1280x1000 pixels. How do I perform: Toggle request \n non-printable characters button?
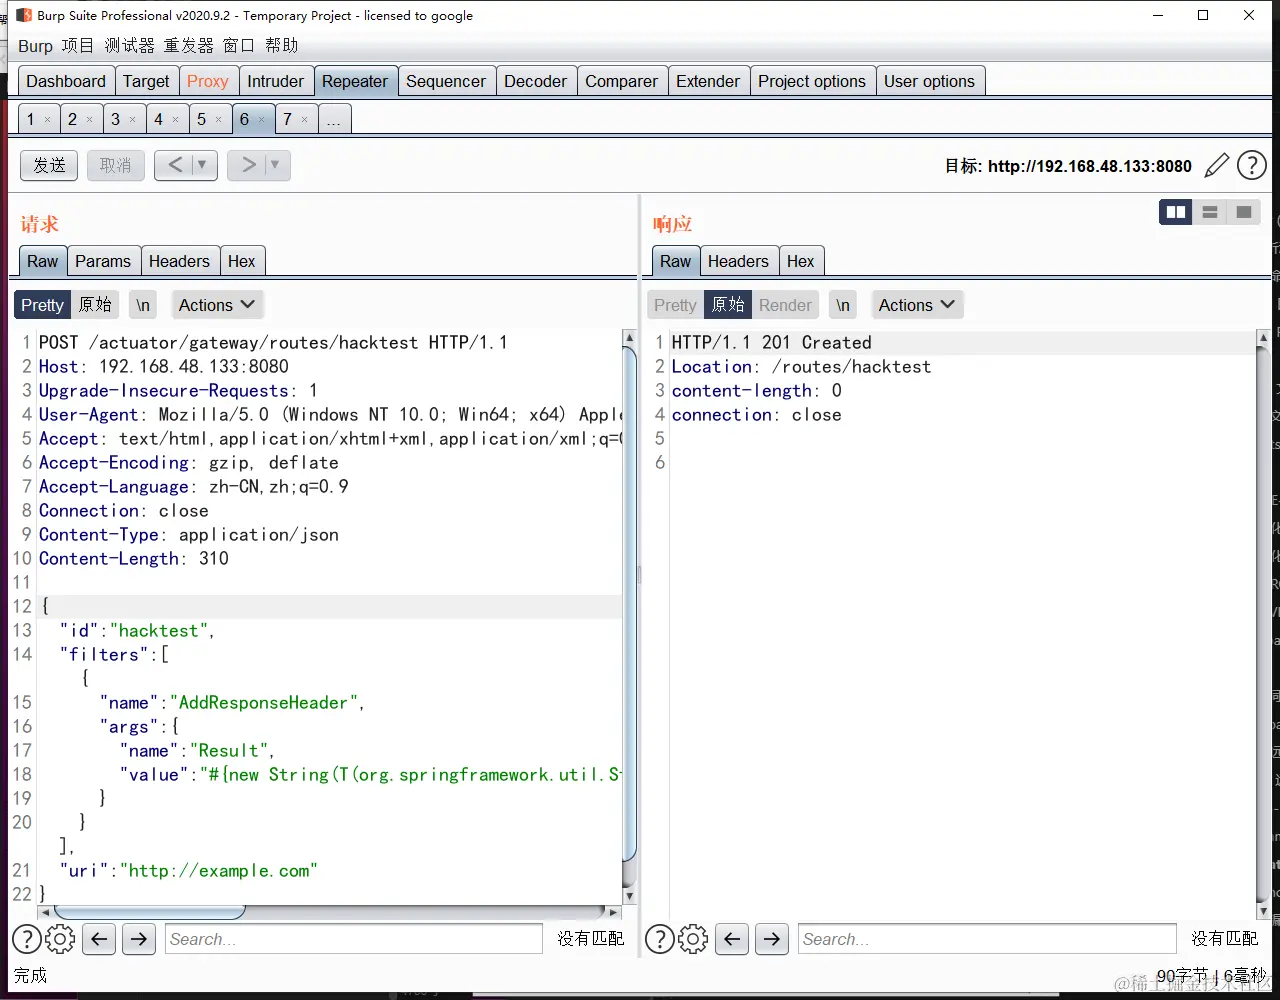[144, 305]
